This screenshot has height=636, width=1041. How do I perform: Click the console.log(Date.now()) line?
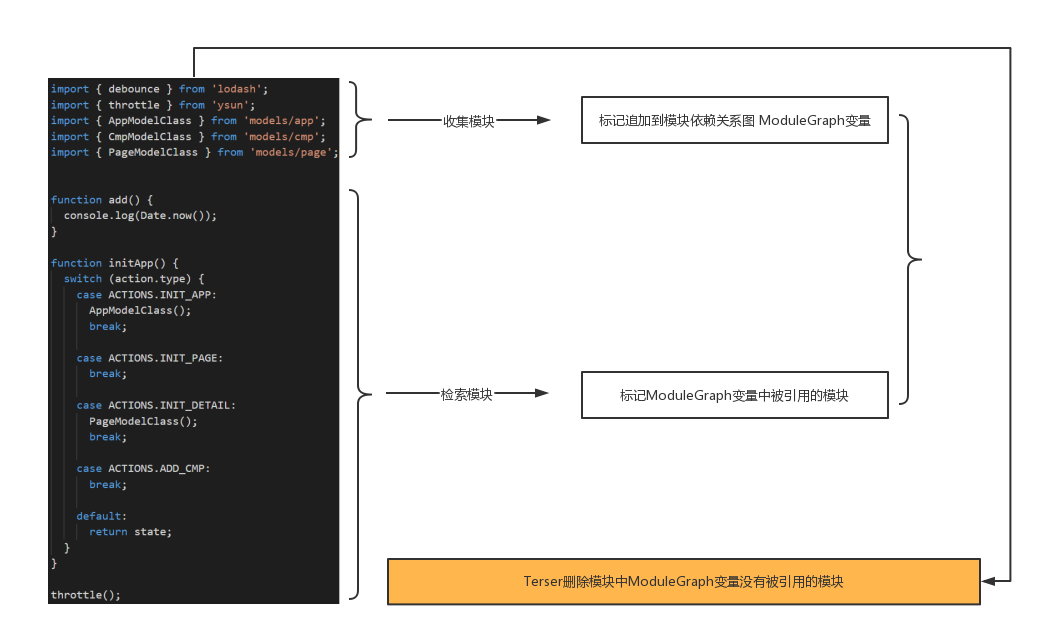pyautogui.click(x=140, y=215)
